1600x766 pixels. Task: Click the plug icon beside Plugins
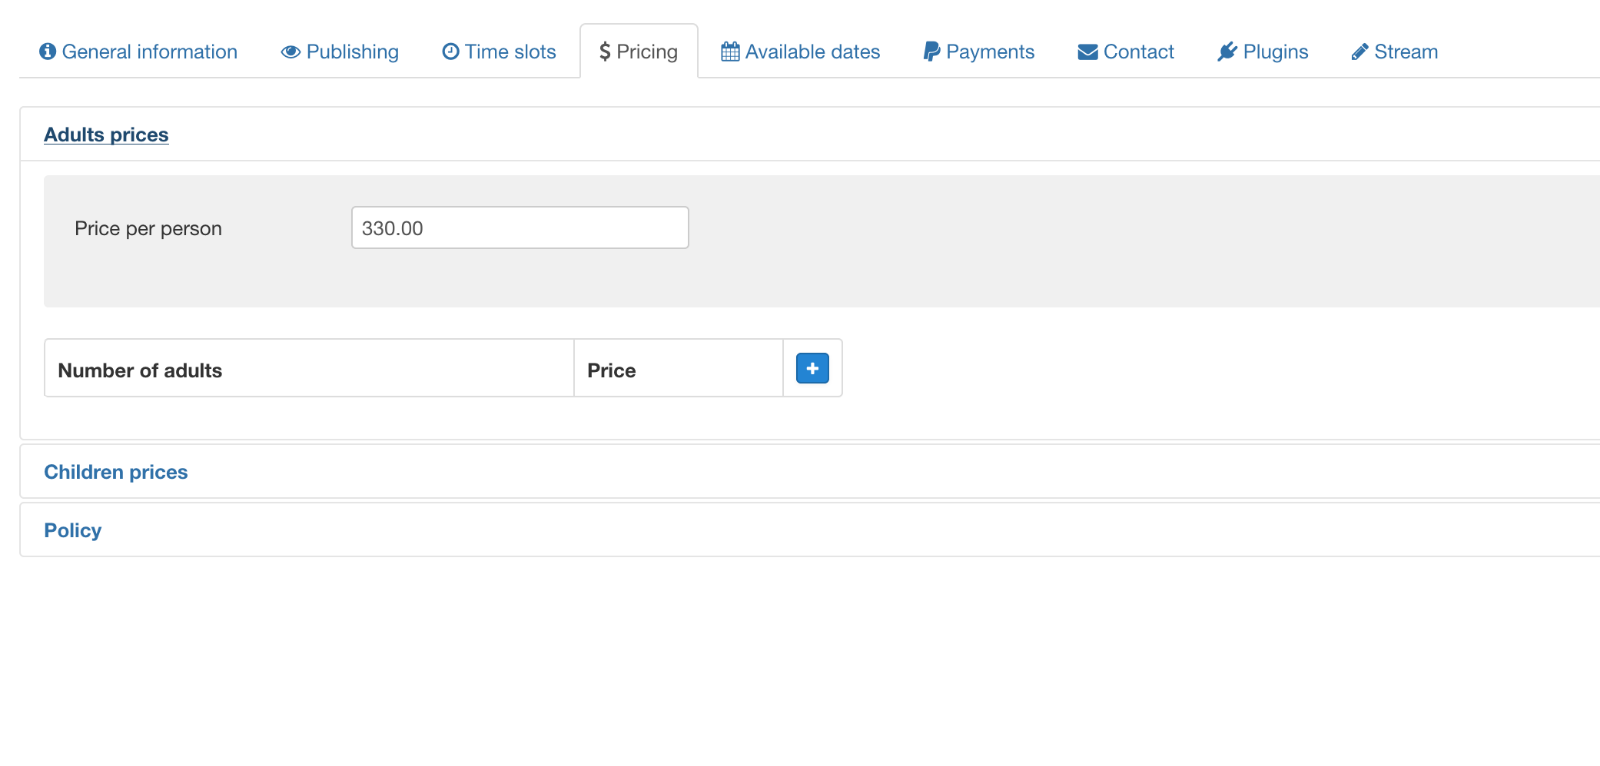tap(1227, 52)
